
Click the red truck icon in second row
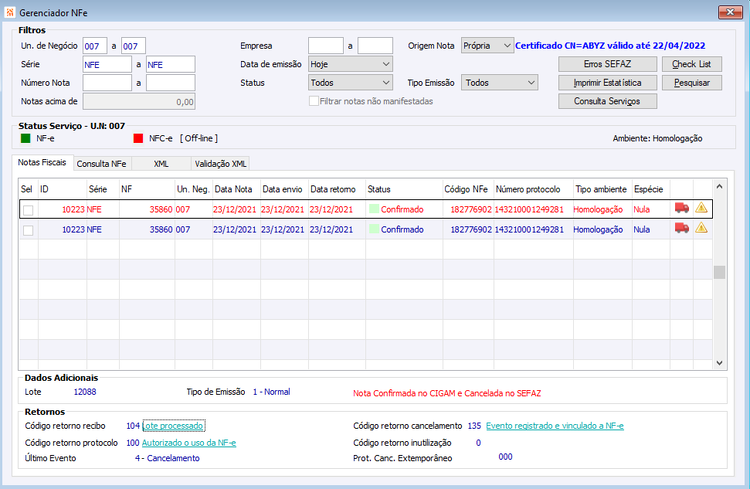click(682, 228)
